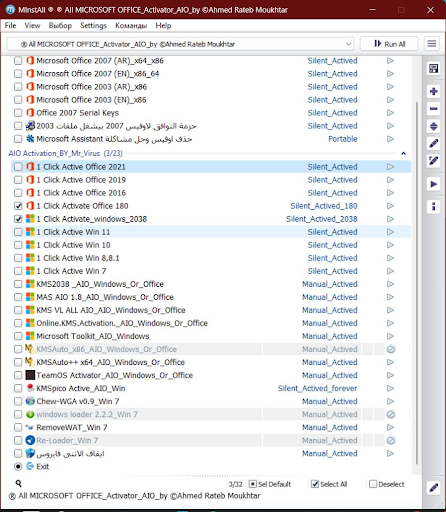Viewport: 446px width, 512px height.
Task: Uncheck 1 Click Activate_windows_2038 checkbox
Action: click(x=18, y=219)
